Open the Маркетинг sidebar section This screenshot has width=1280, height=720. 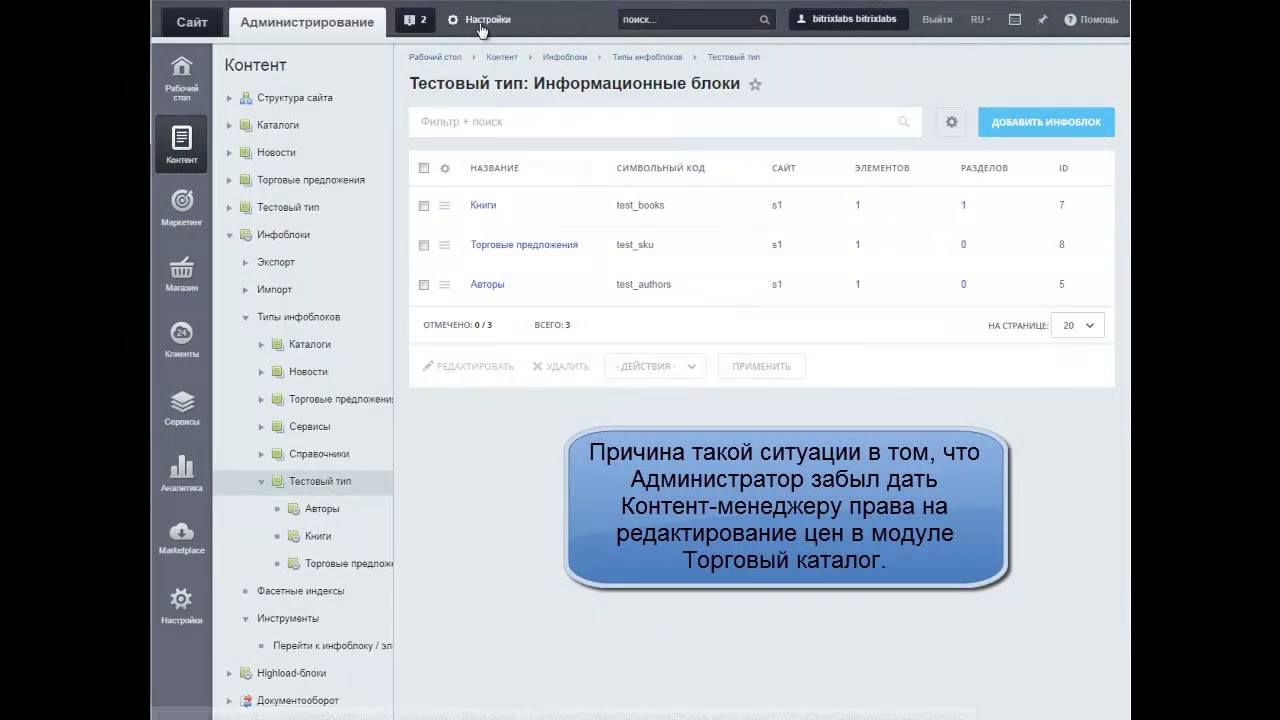[x=181, y=208]
